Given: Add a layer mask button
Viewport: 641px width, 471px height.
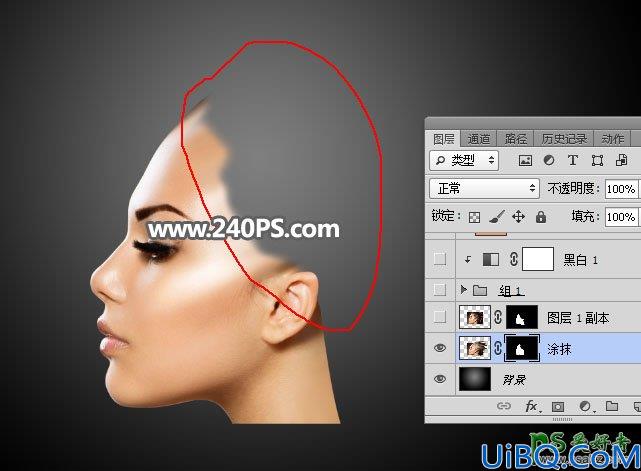Looking at the screenshot, I should coord(558,406).
